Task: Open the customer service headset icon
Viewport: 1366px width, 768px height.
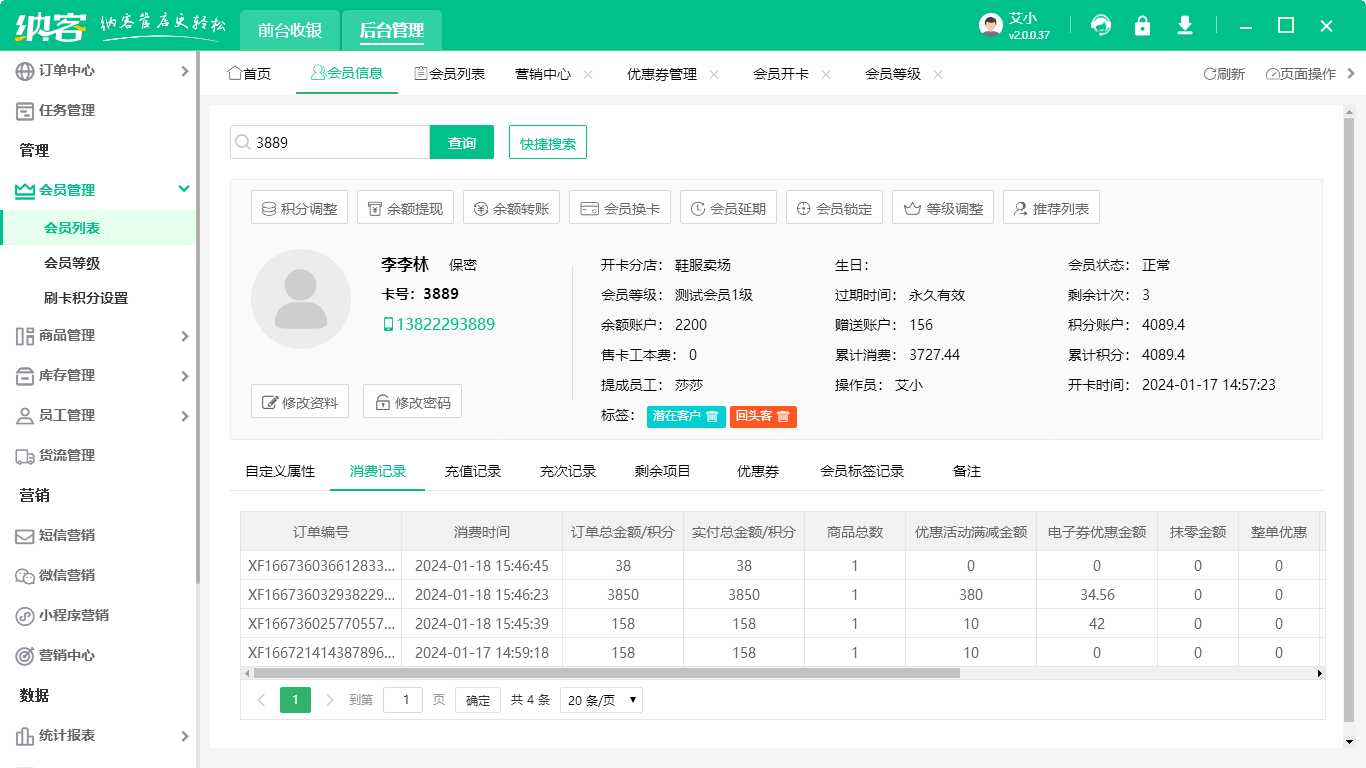Action: (x=1100, y=25)
